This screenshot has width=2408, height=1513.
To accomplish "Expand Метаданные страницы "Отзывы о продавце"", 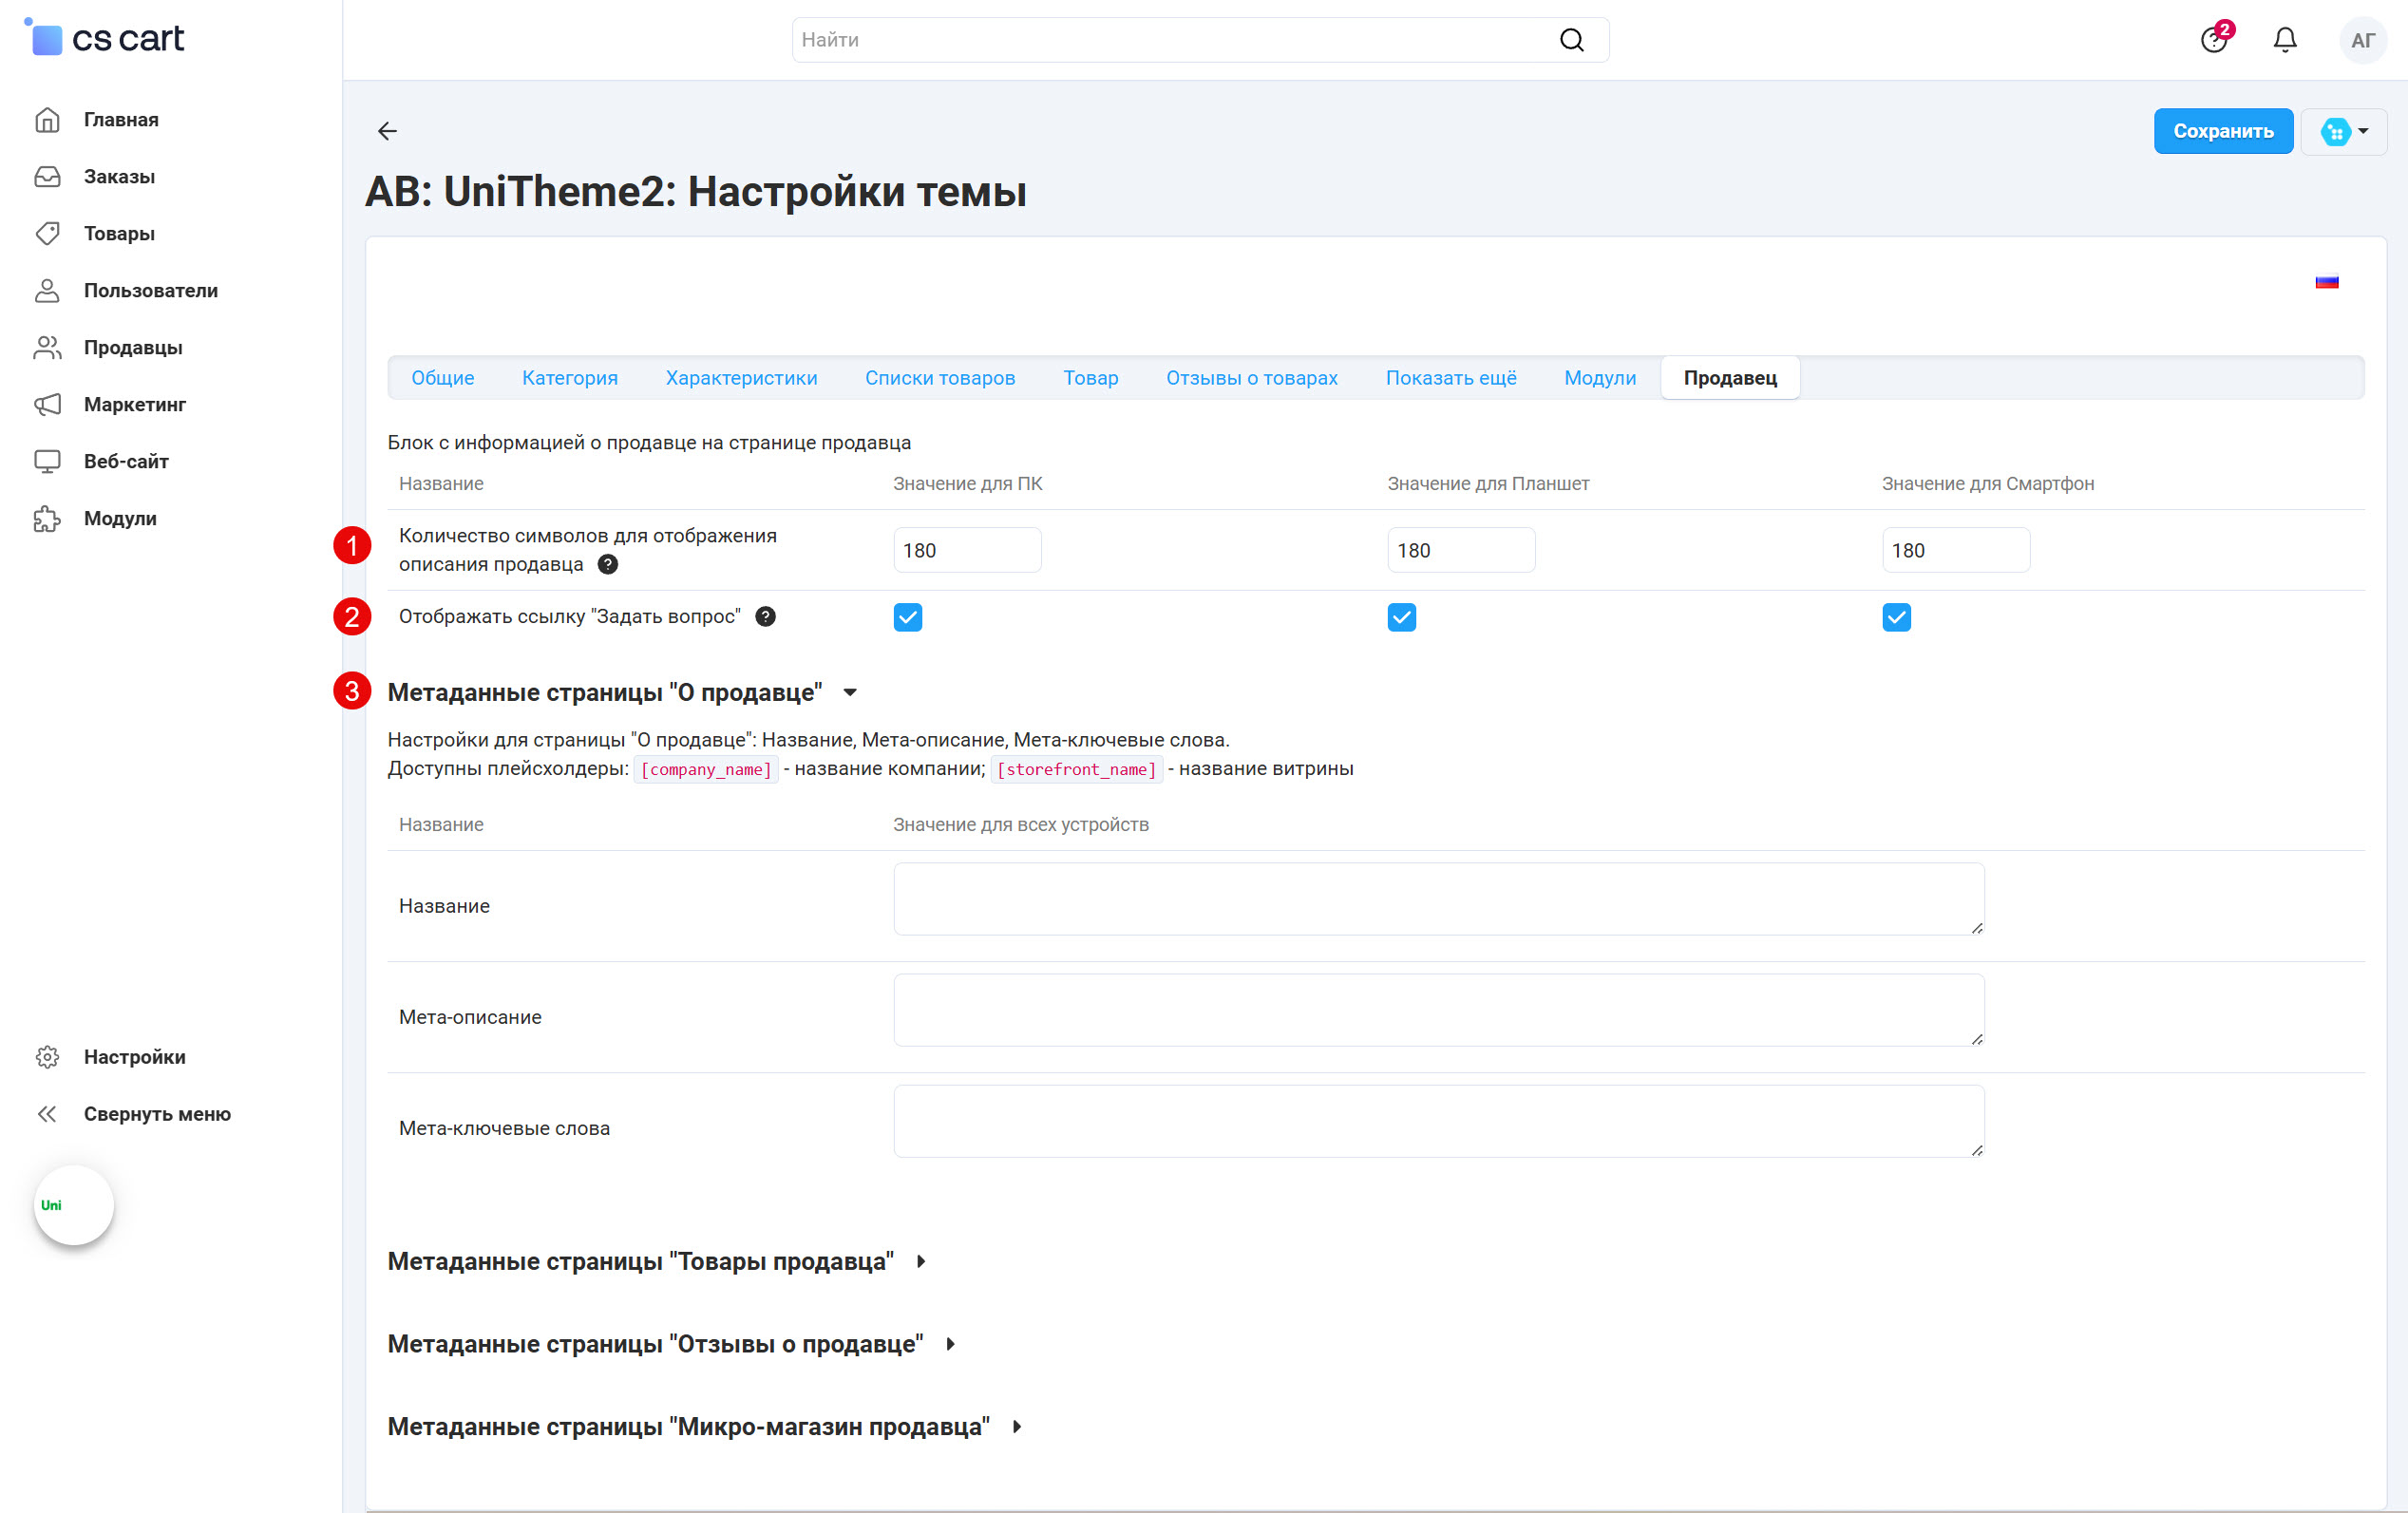I will click(x=951, y=1345).
